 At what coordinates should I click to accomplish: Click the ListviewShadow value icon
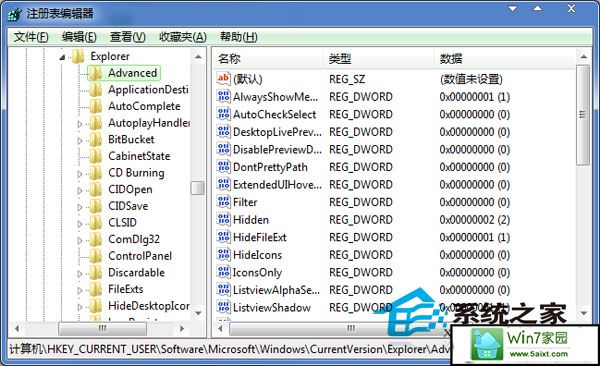223,307
